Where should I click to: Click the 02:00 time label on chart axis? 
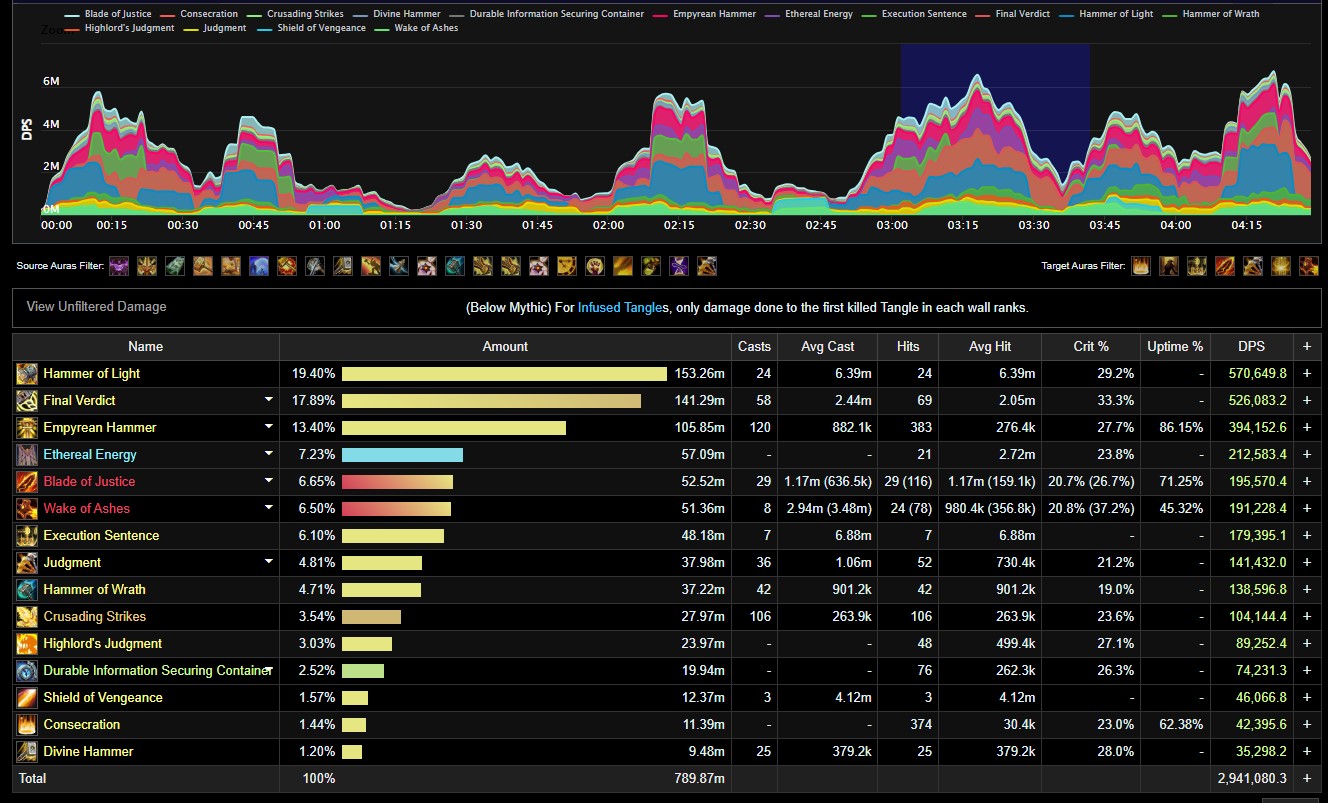pyautogui.click(x=609, y=225)
